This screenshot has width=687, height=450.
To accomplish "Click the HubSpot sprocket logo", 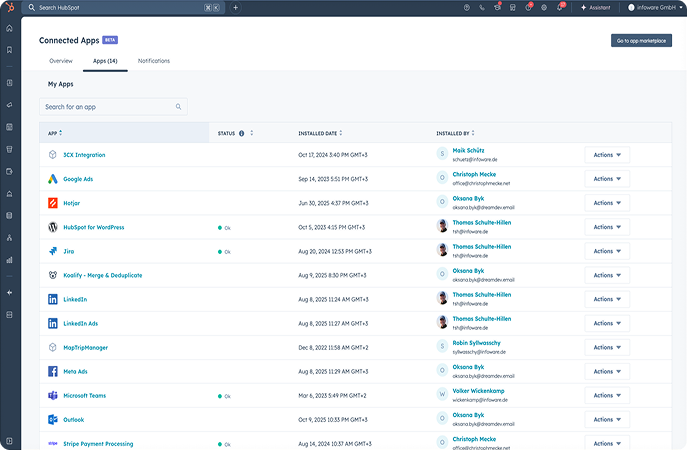I will [10, 7].
